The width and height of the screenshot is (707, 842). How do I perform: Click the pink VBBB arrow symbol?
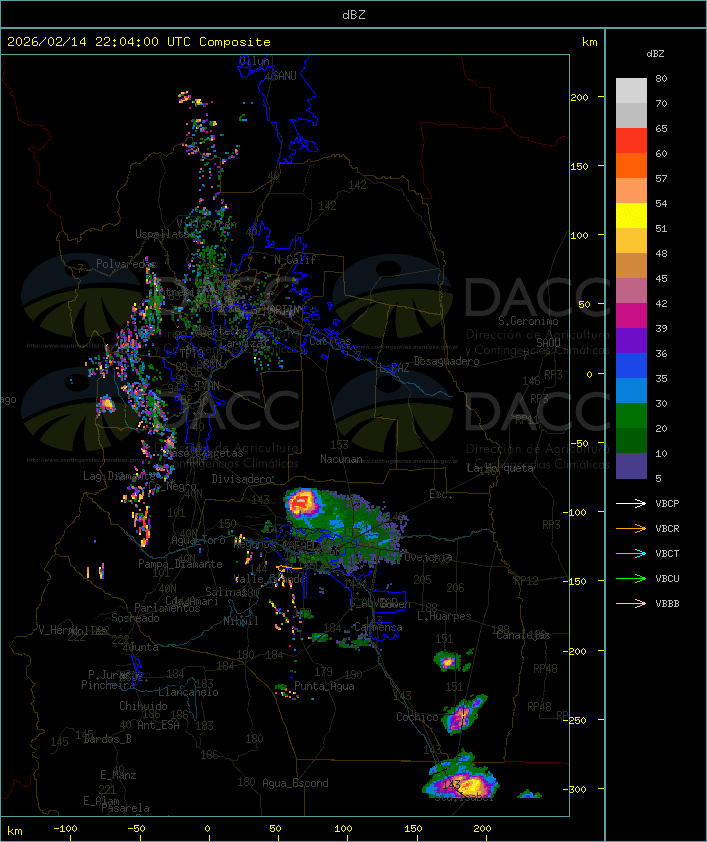[631, 604]
